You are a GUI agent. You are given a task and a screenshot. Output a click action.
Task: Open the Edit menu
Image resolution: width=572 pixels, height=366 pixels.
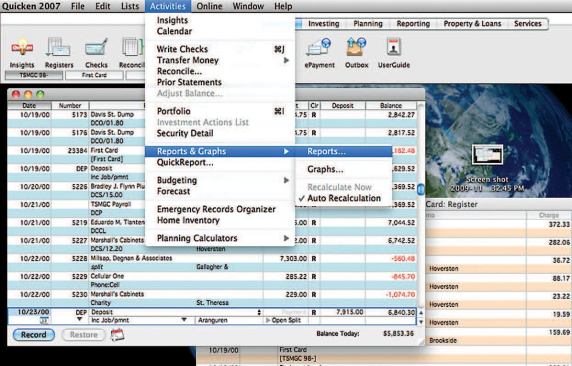(103, 6)
